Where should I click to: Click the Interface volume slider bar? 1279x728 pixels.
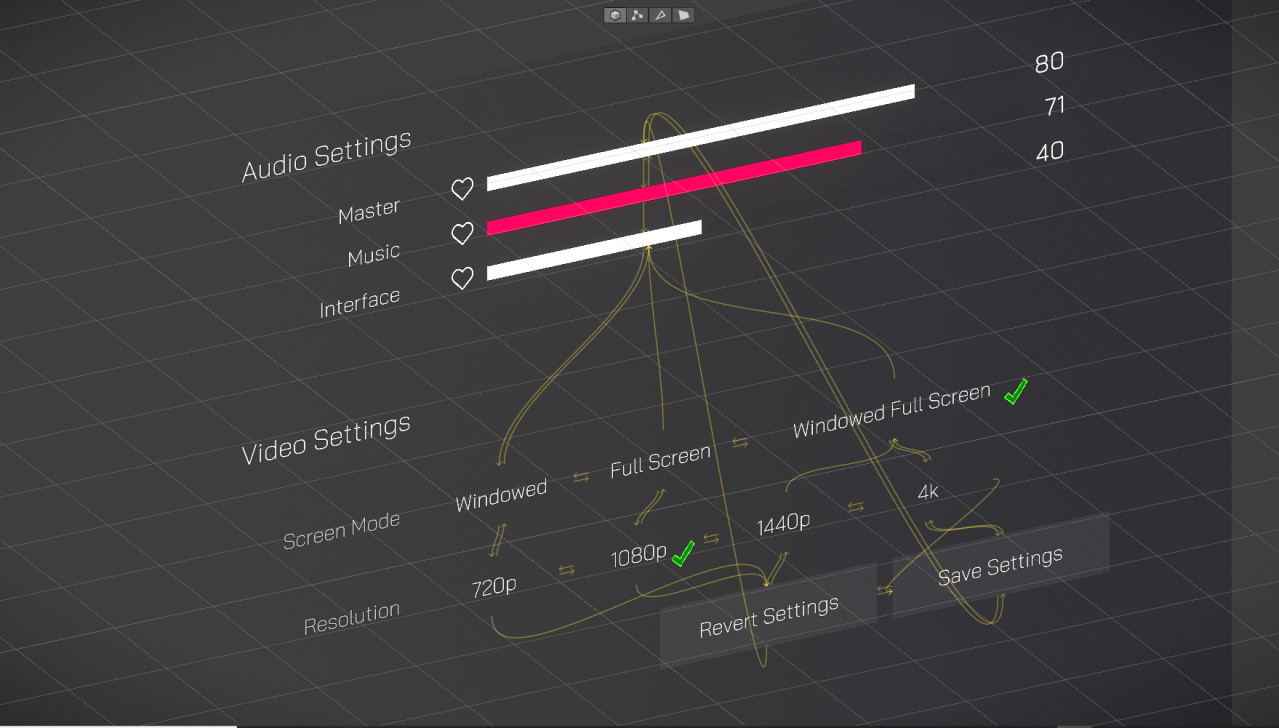[x=594, y=250]
